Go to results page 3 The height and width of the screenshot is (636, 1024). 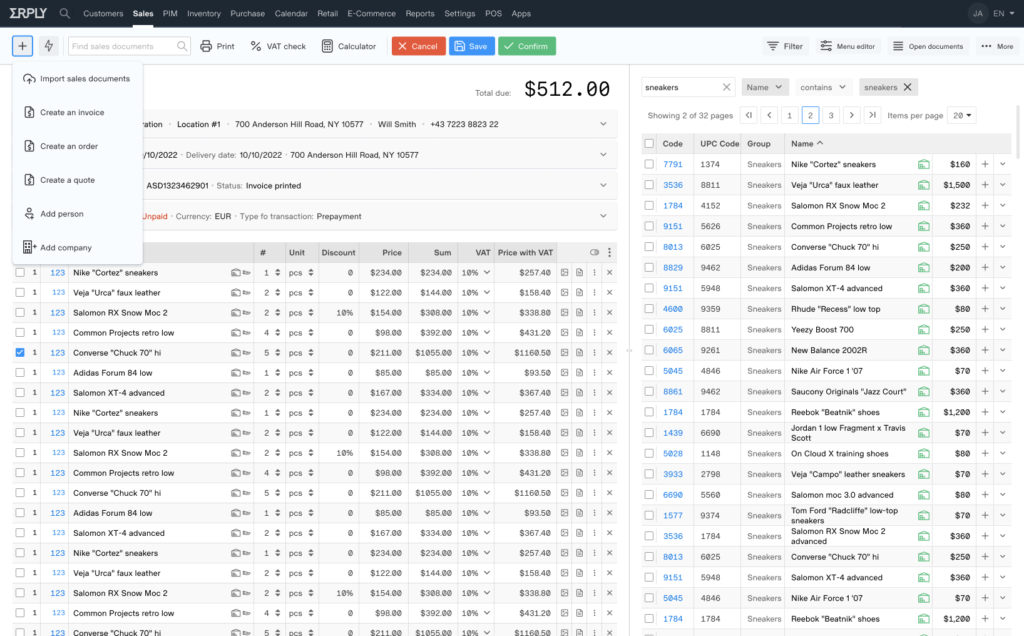(x=831, y=115)
